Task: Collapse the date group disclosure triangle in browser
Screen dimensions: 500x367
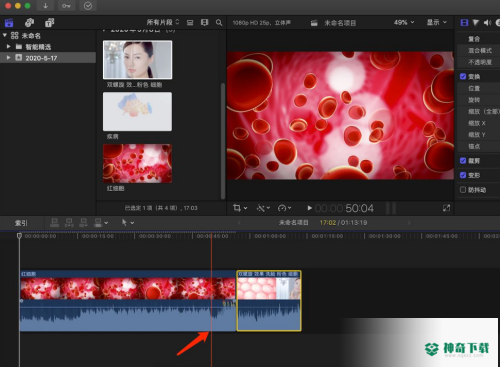Action: [104, 31]
